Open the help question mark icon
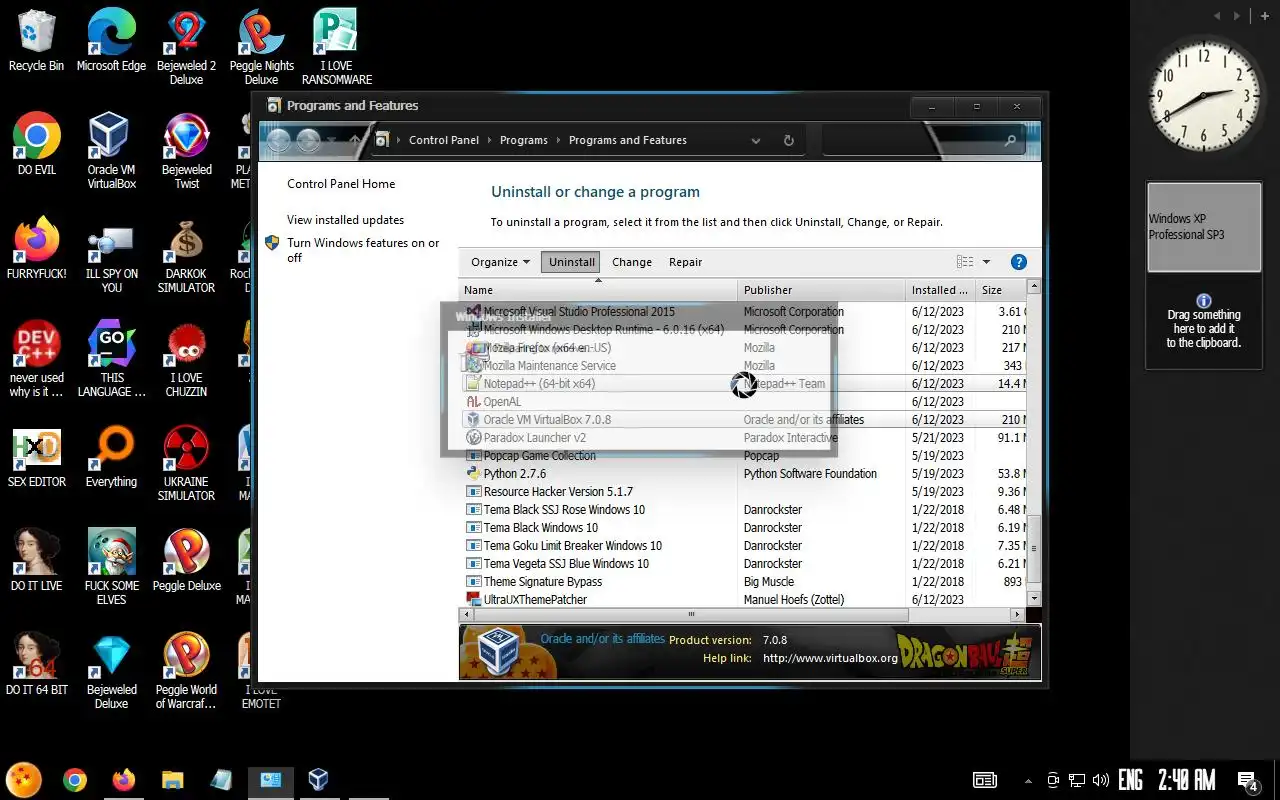The width and height of the screenshot is (1280, 800). [1019, 262]
